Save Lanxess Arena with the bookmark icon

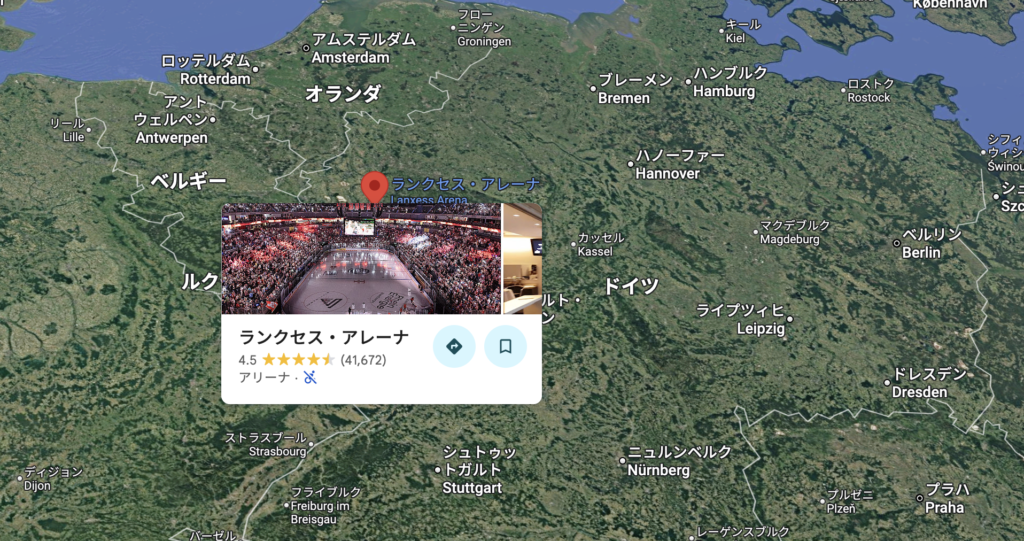click(505, 346)
